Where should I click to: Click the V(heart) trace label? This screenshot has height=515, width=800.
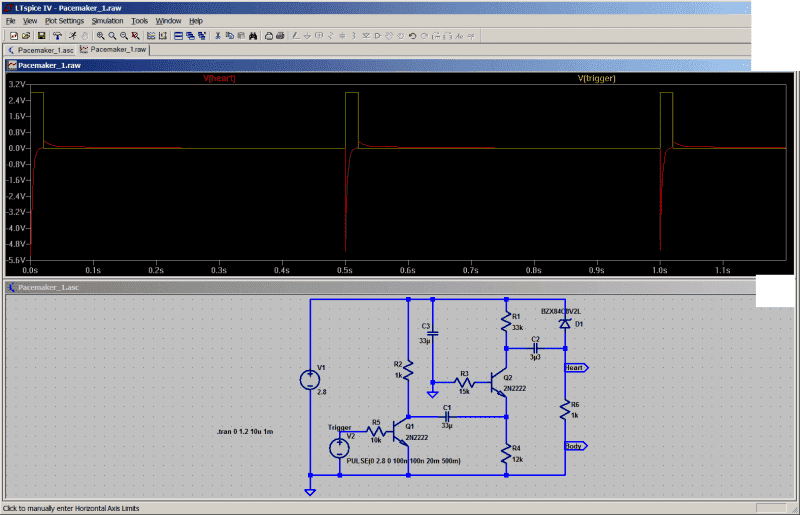pos(219,78)
